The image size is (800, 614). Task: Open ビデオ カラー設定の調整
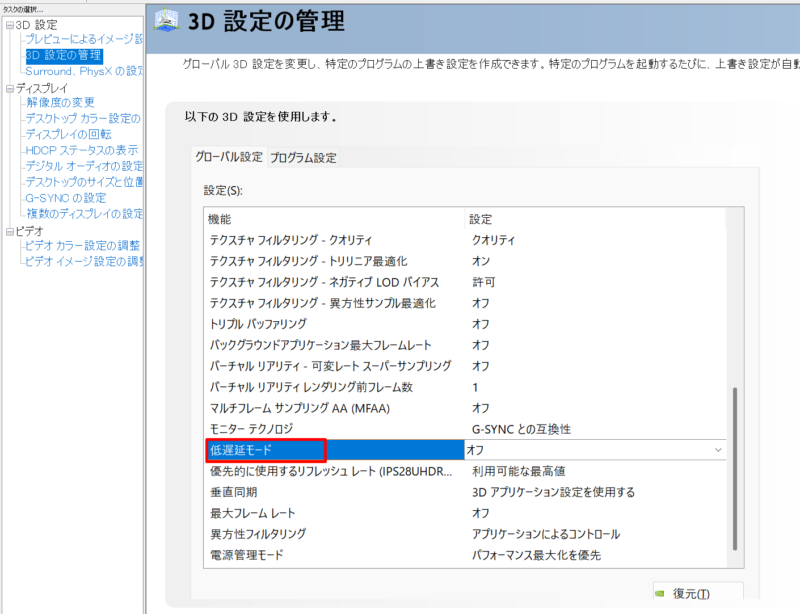(80, 245)
